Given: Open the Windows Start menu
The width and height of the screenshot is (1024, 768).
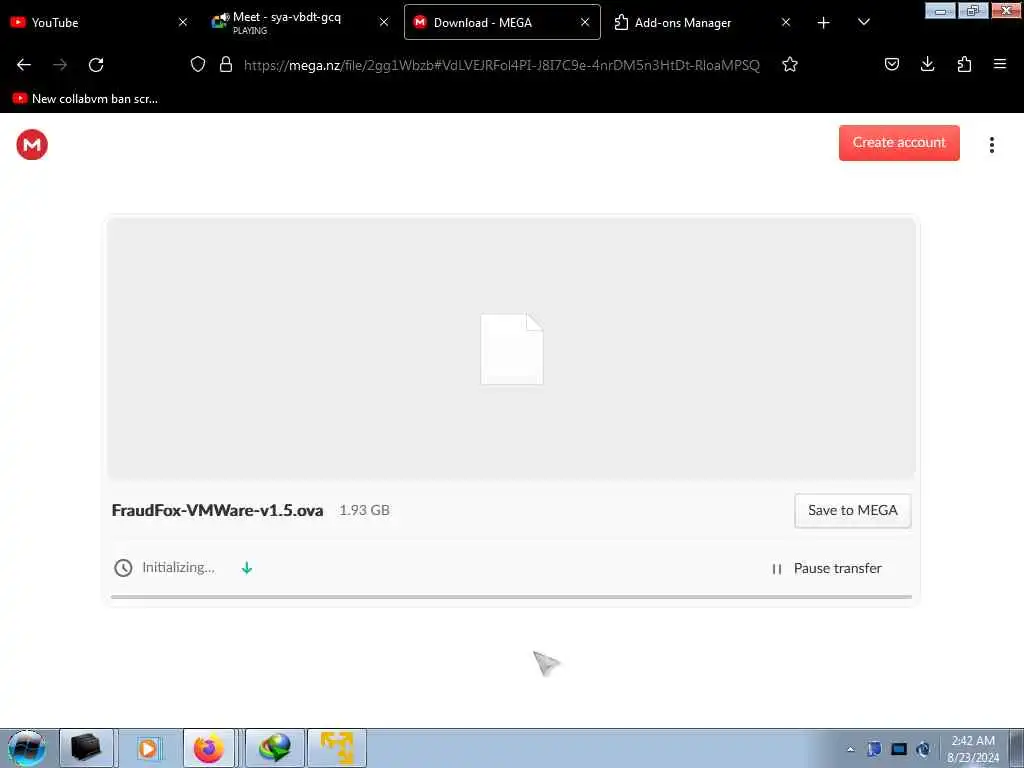Looking at the screenshot, I should 27,748.
